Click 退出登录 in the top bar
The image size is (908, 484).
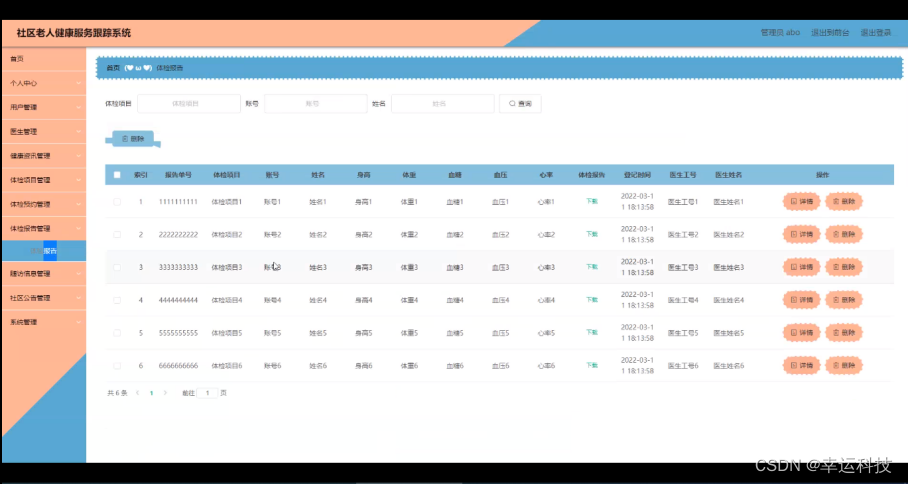click(x=876, y=33)
